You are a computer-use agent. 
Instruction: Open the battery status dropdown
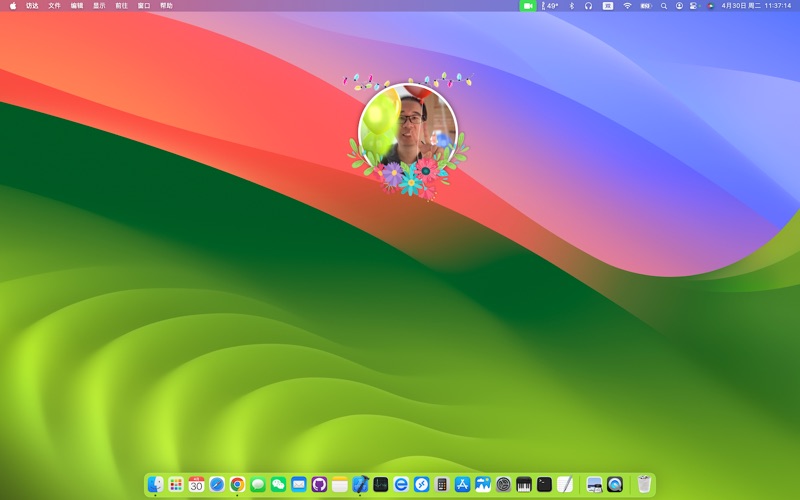[645, 6]
